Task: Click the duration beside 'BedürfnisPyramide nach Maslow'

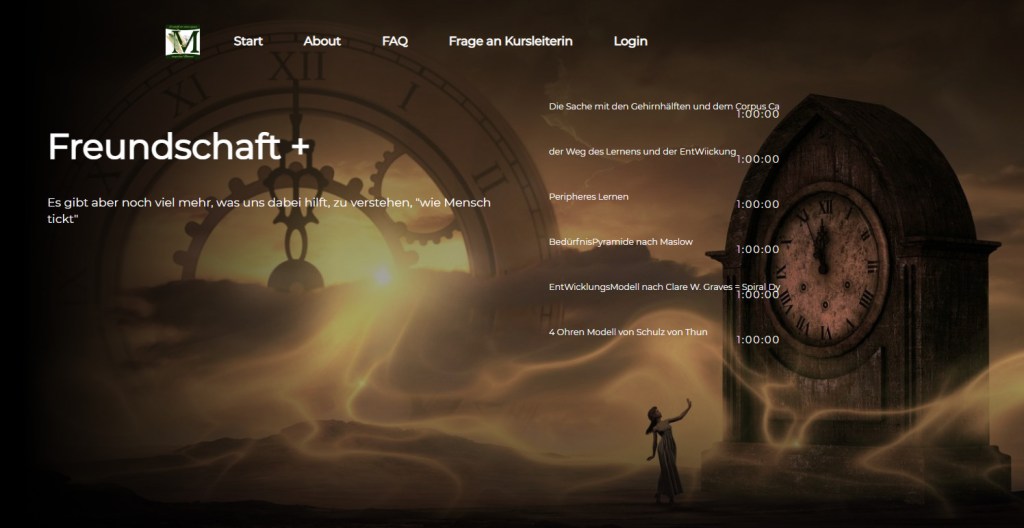Action: [x=757, y=249]
